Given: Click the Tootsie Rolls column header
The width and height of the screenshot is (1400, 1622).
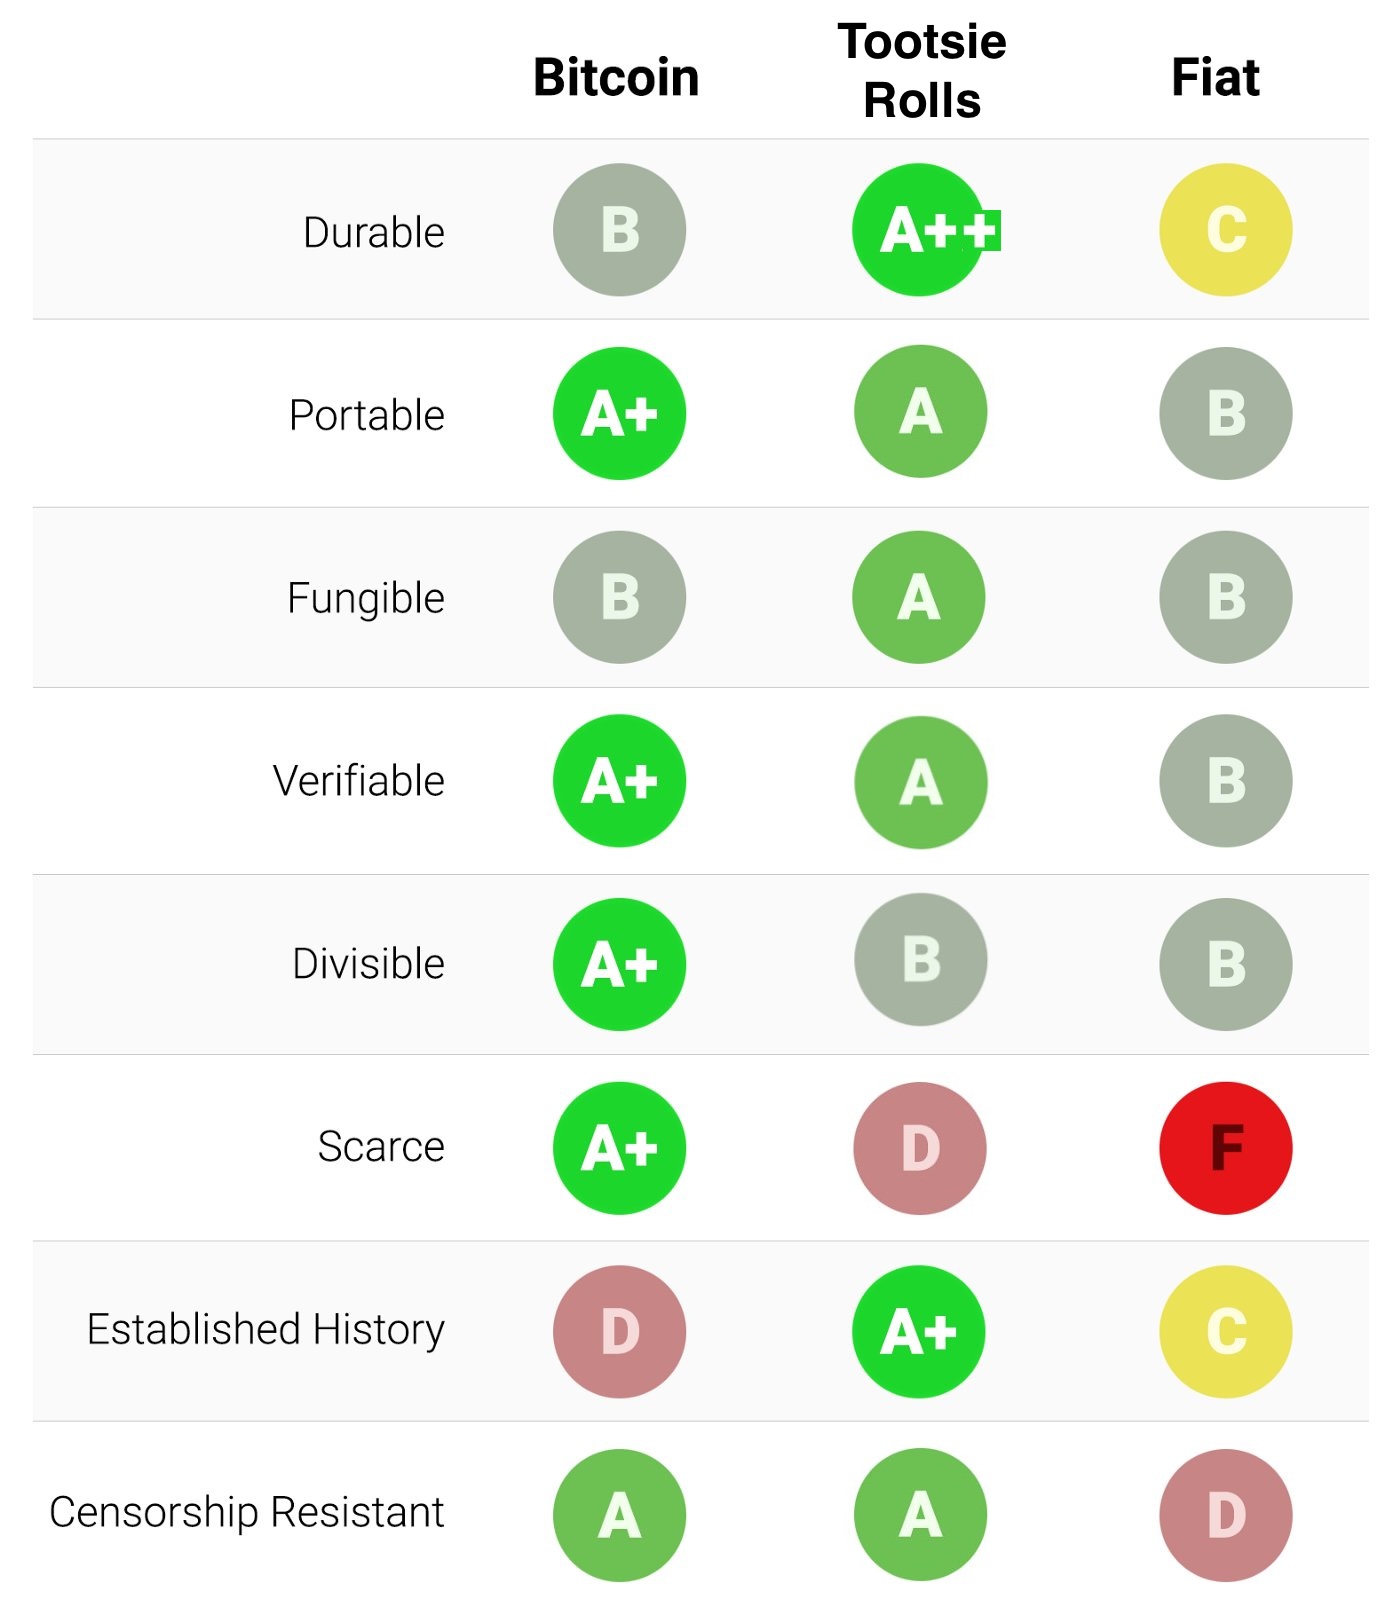Looking at the screenshot, I should 922,71.
